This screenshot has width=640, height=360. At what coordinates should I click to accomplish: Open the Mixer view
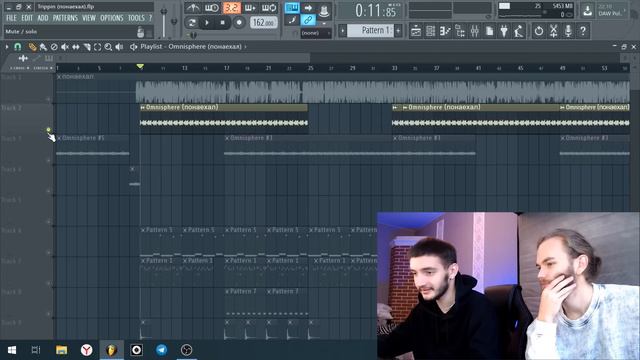pyautogui.click(x=475, y=31)
